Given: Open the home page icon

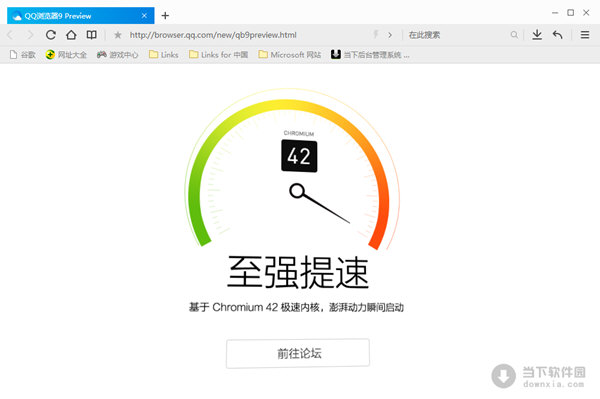Looking at the screenshot, I should pyautogui.click(x=71, y=35).
